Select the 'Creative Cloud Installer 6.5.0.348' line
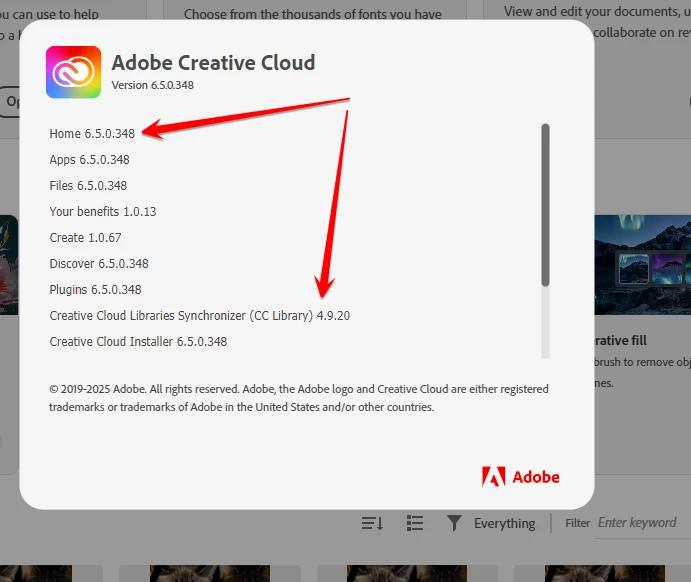 click(x=138, y=341)
